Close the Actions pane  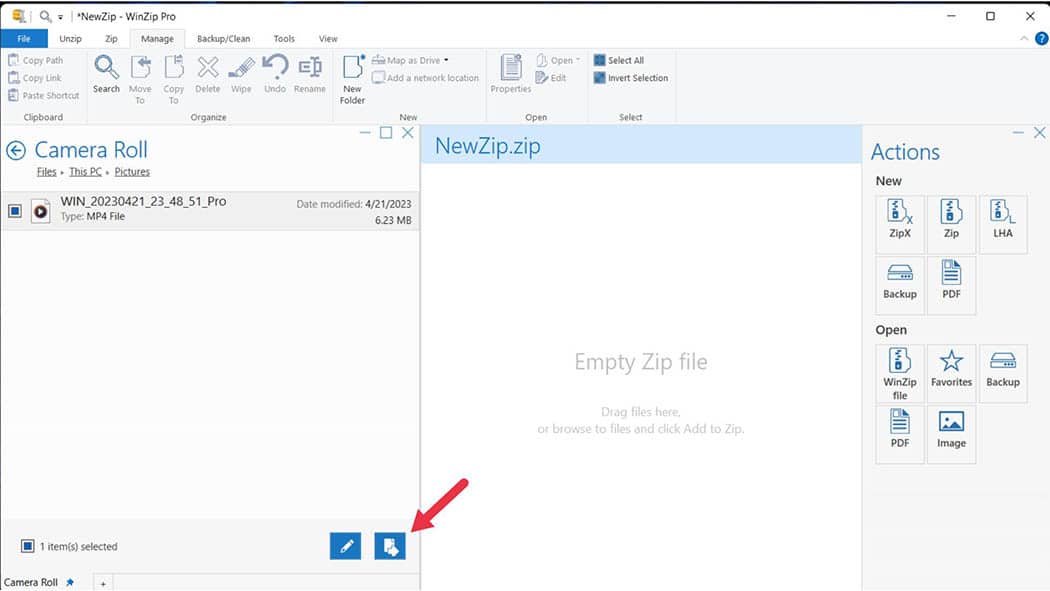1039,133
